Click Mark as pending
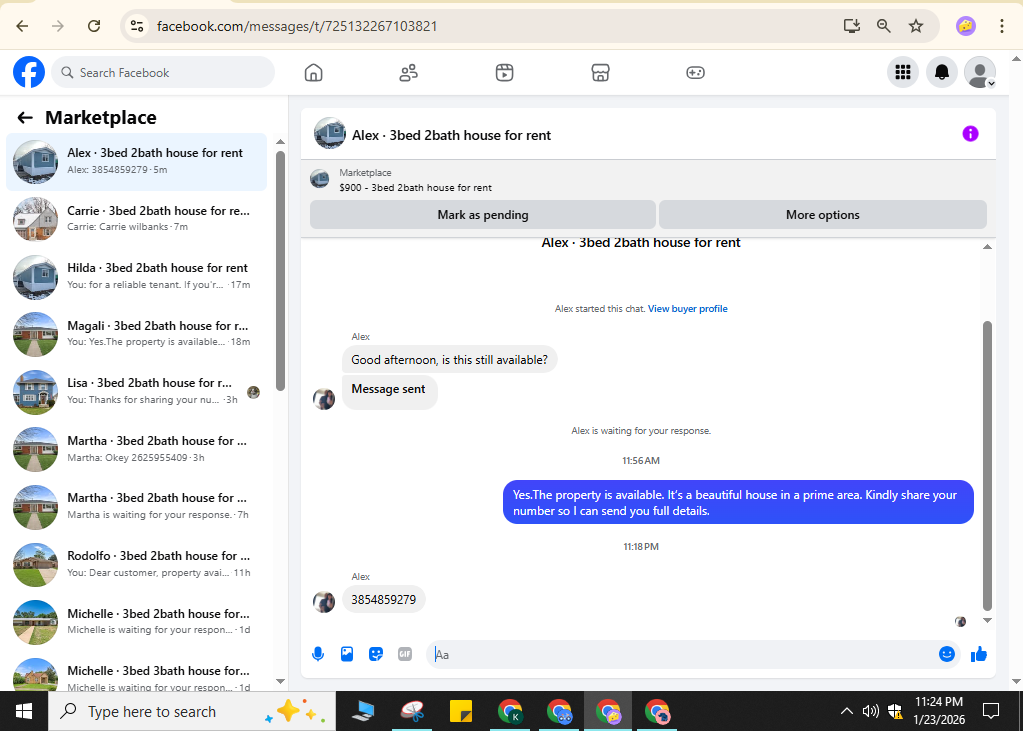The image size is (1023, 731). pyautogui.click(x=483, y=215)
